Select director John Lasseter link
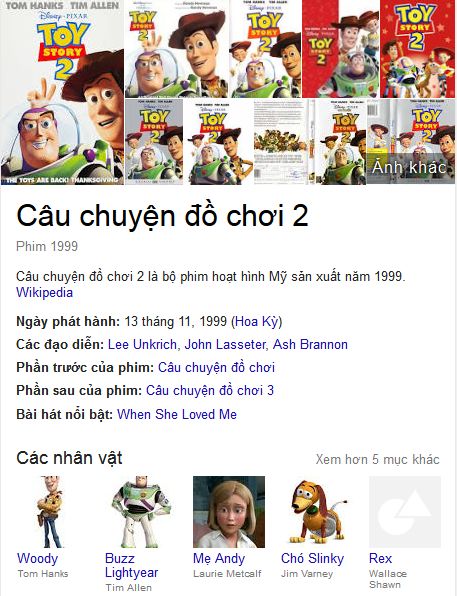 coord(225,344)
